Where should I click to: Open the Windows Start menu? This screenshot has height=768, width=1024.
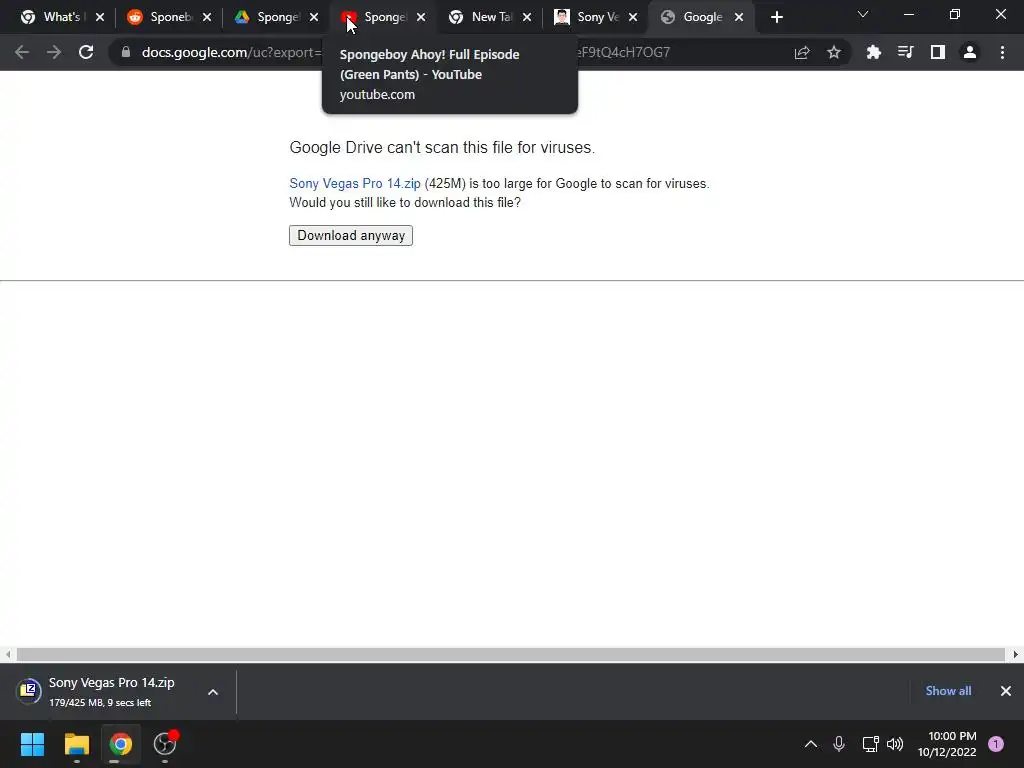point(32,744)
